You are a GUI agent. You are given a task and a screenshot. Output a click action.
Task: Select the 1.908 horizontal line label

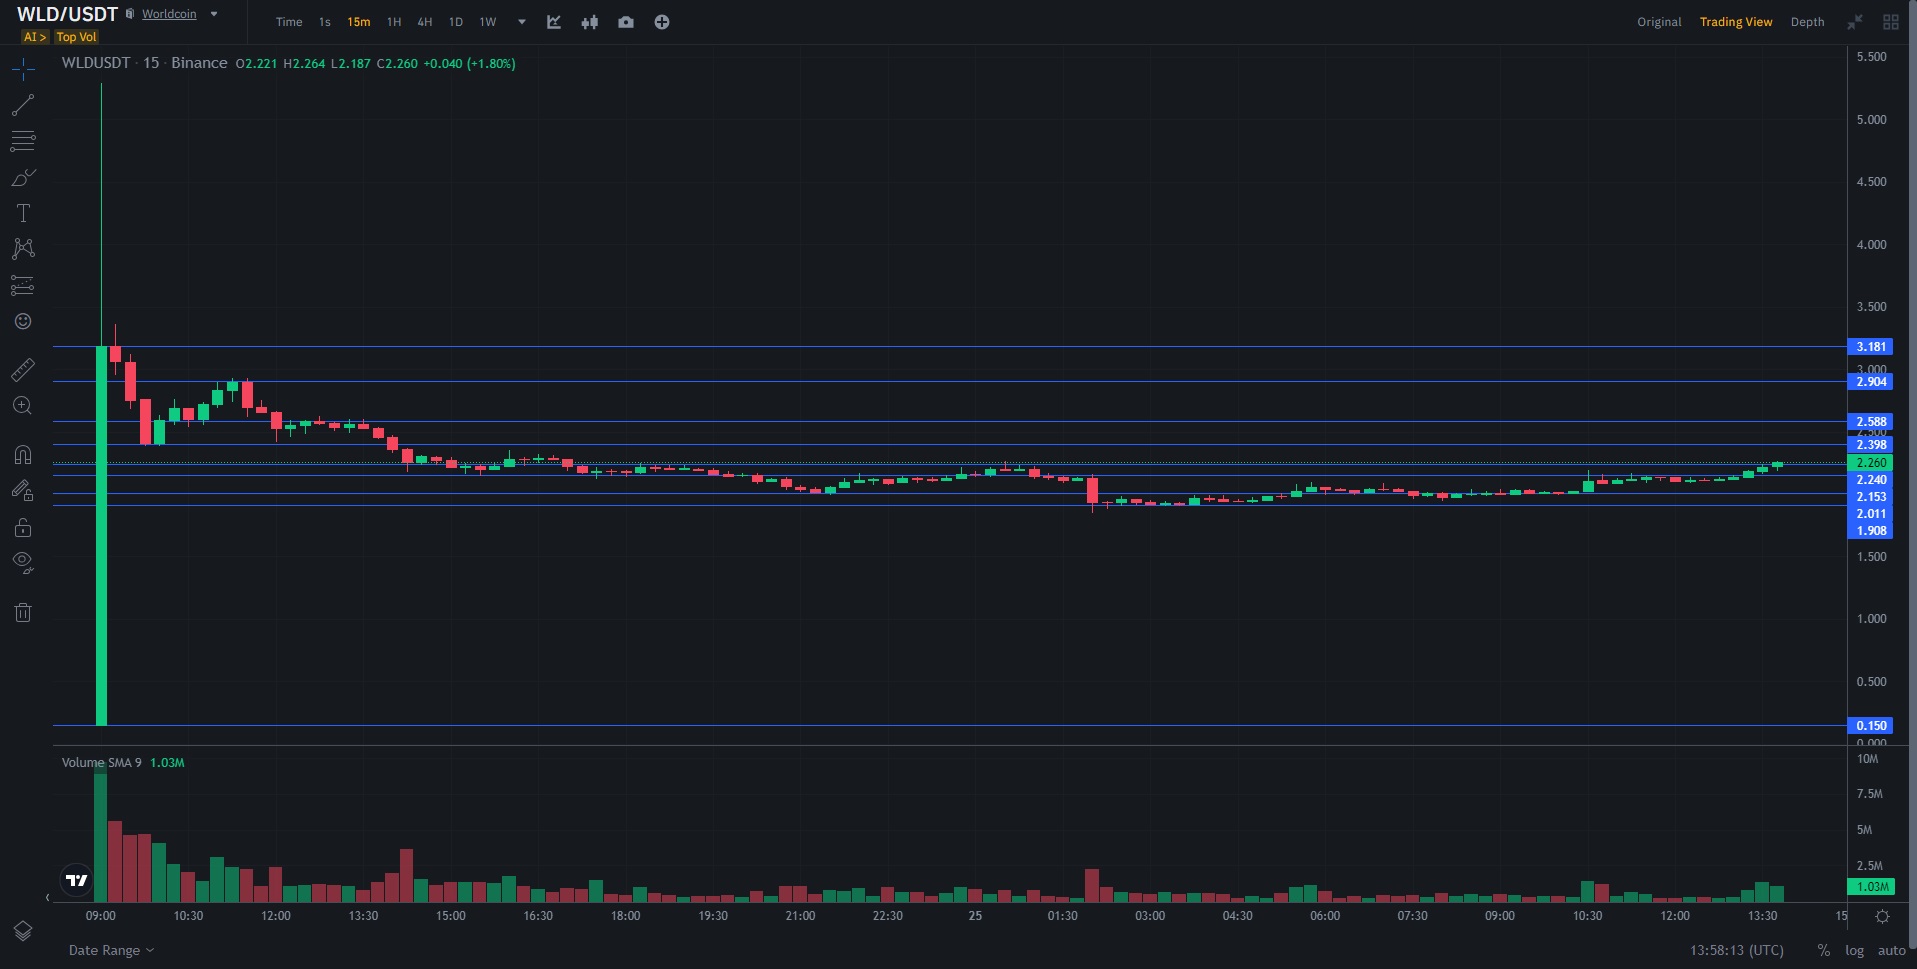[1870, 531]
